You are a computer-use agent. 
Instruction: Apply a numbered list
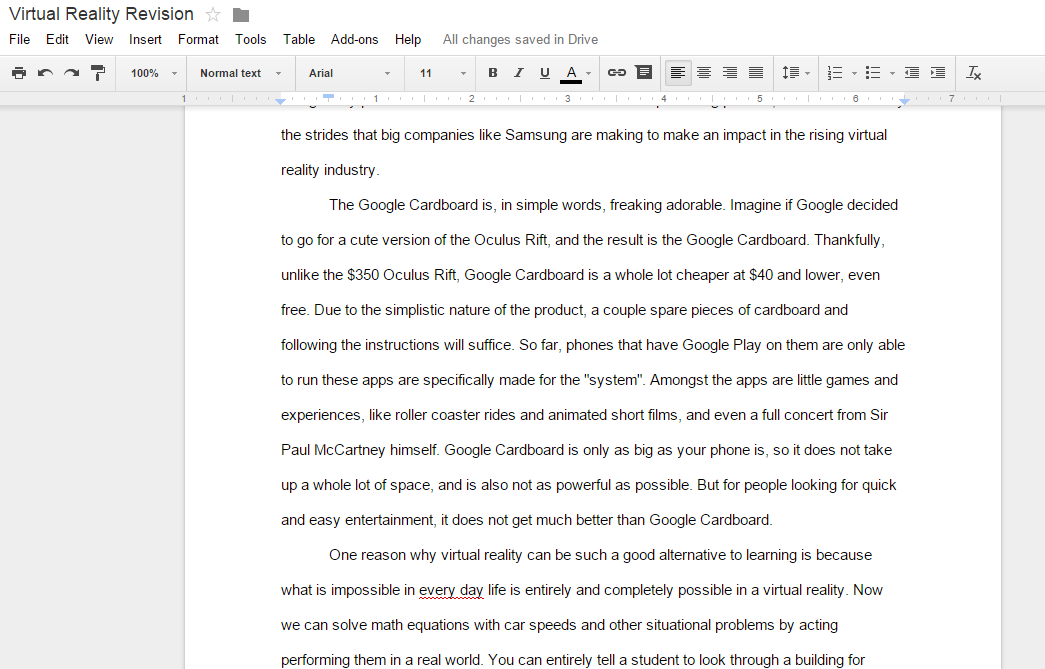point(834,73)
